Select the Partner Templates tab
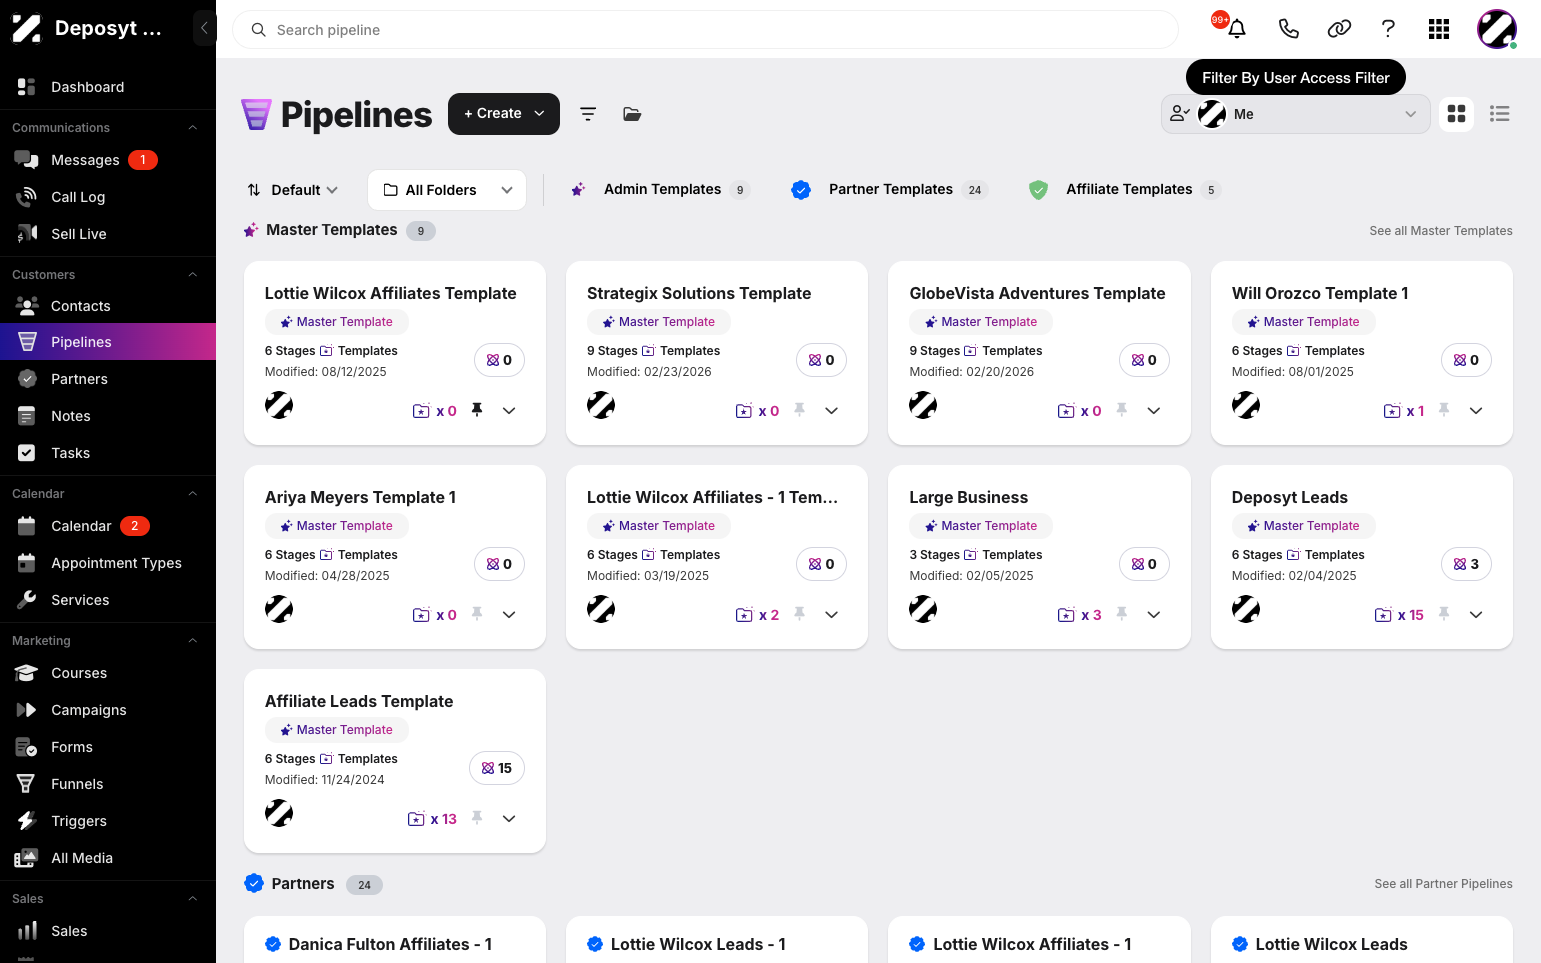Screen dimensions: 1541x963 (889, 190)
